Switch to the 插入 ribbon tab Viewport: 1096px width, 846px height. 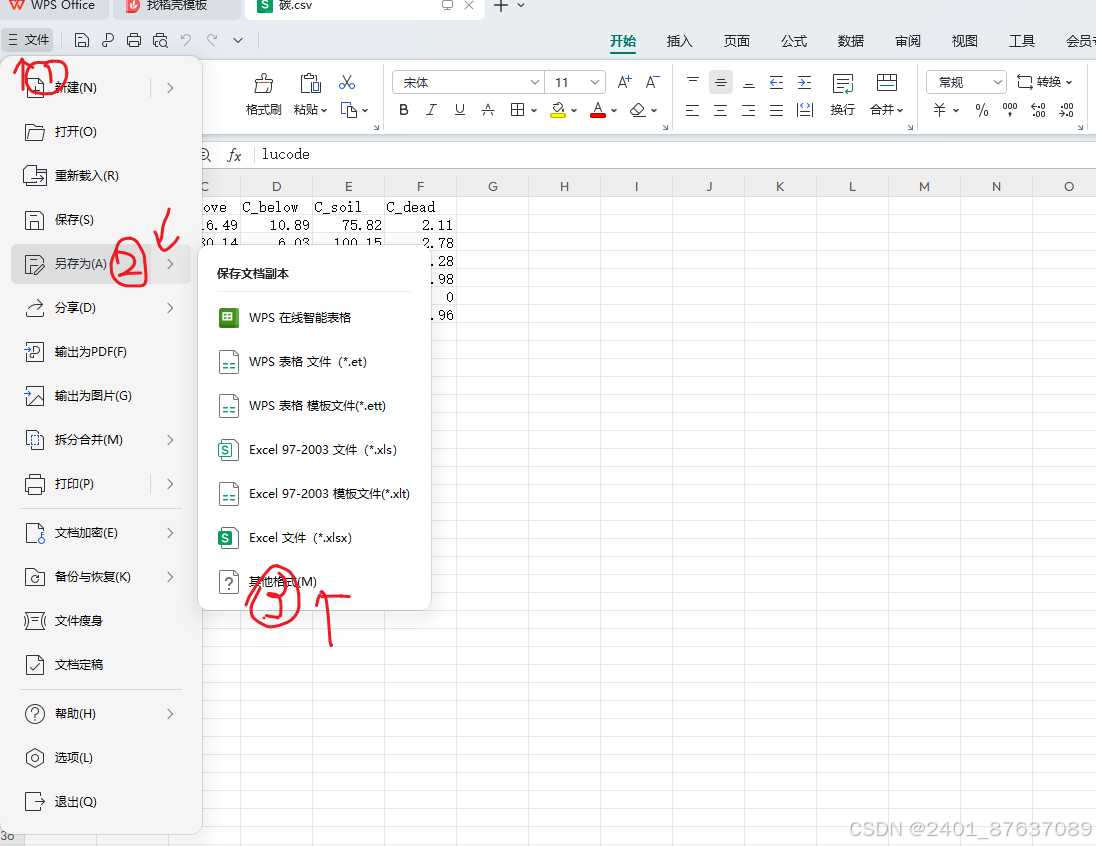click(x=679, y=41)
